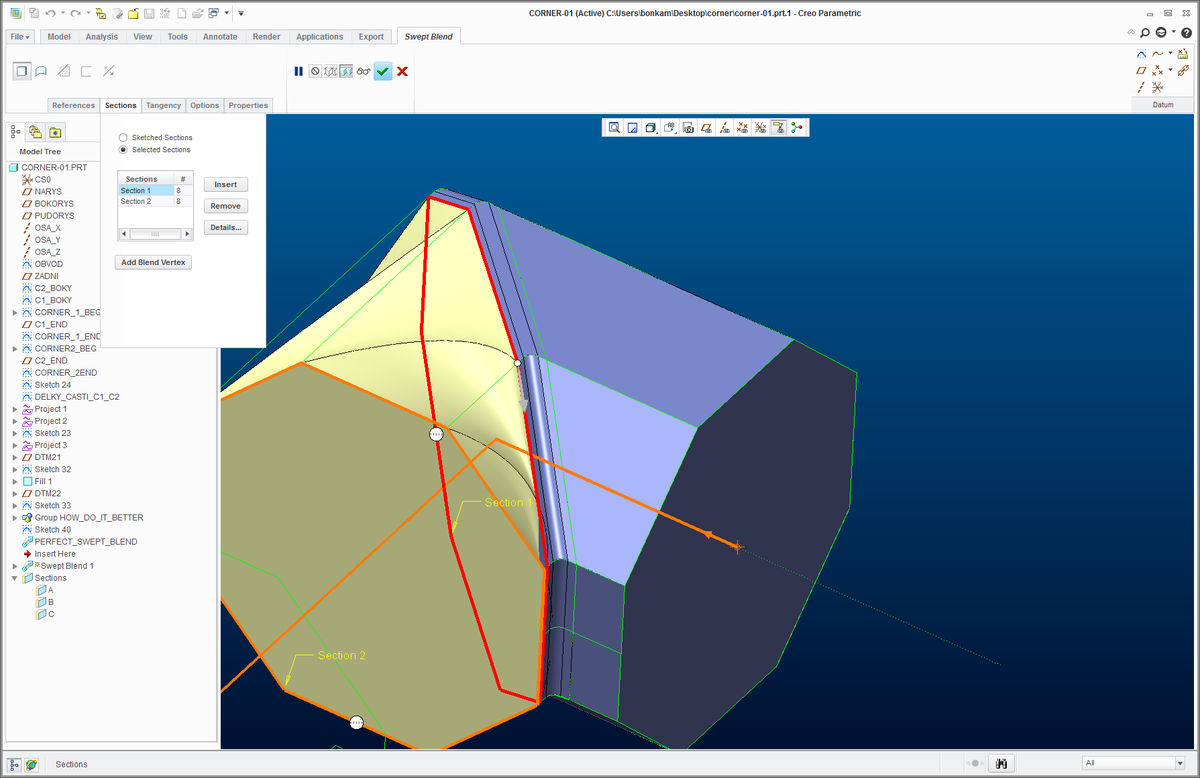Open the Display Style dropdown in graphics toolbar
The width and height of the screenshot is (1200, 778).
pyautogui.click(x=651, y=127)
